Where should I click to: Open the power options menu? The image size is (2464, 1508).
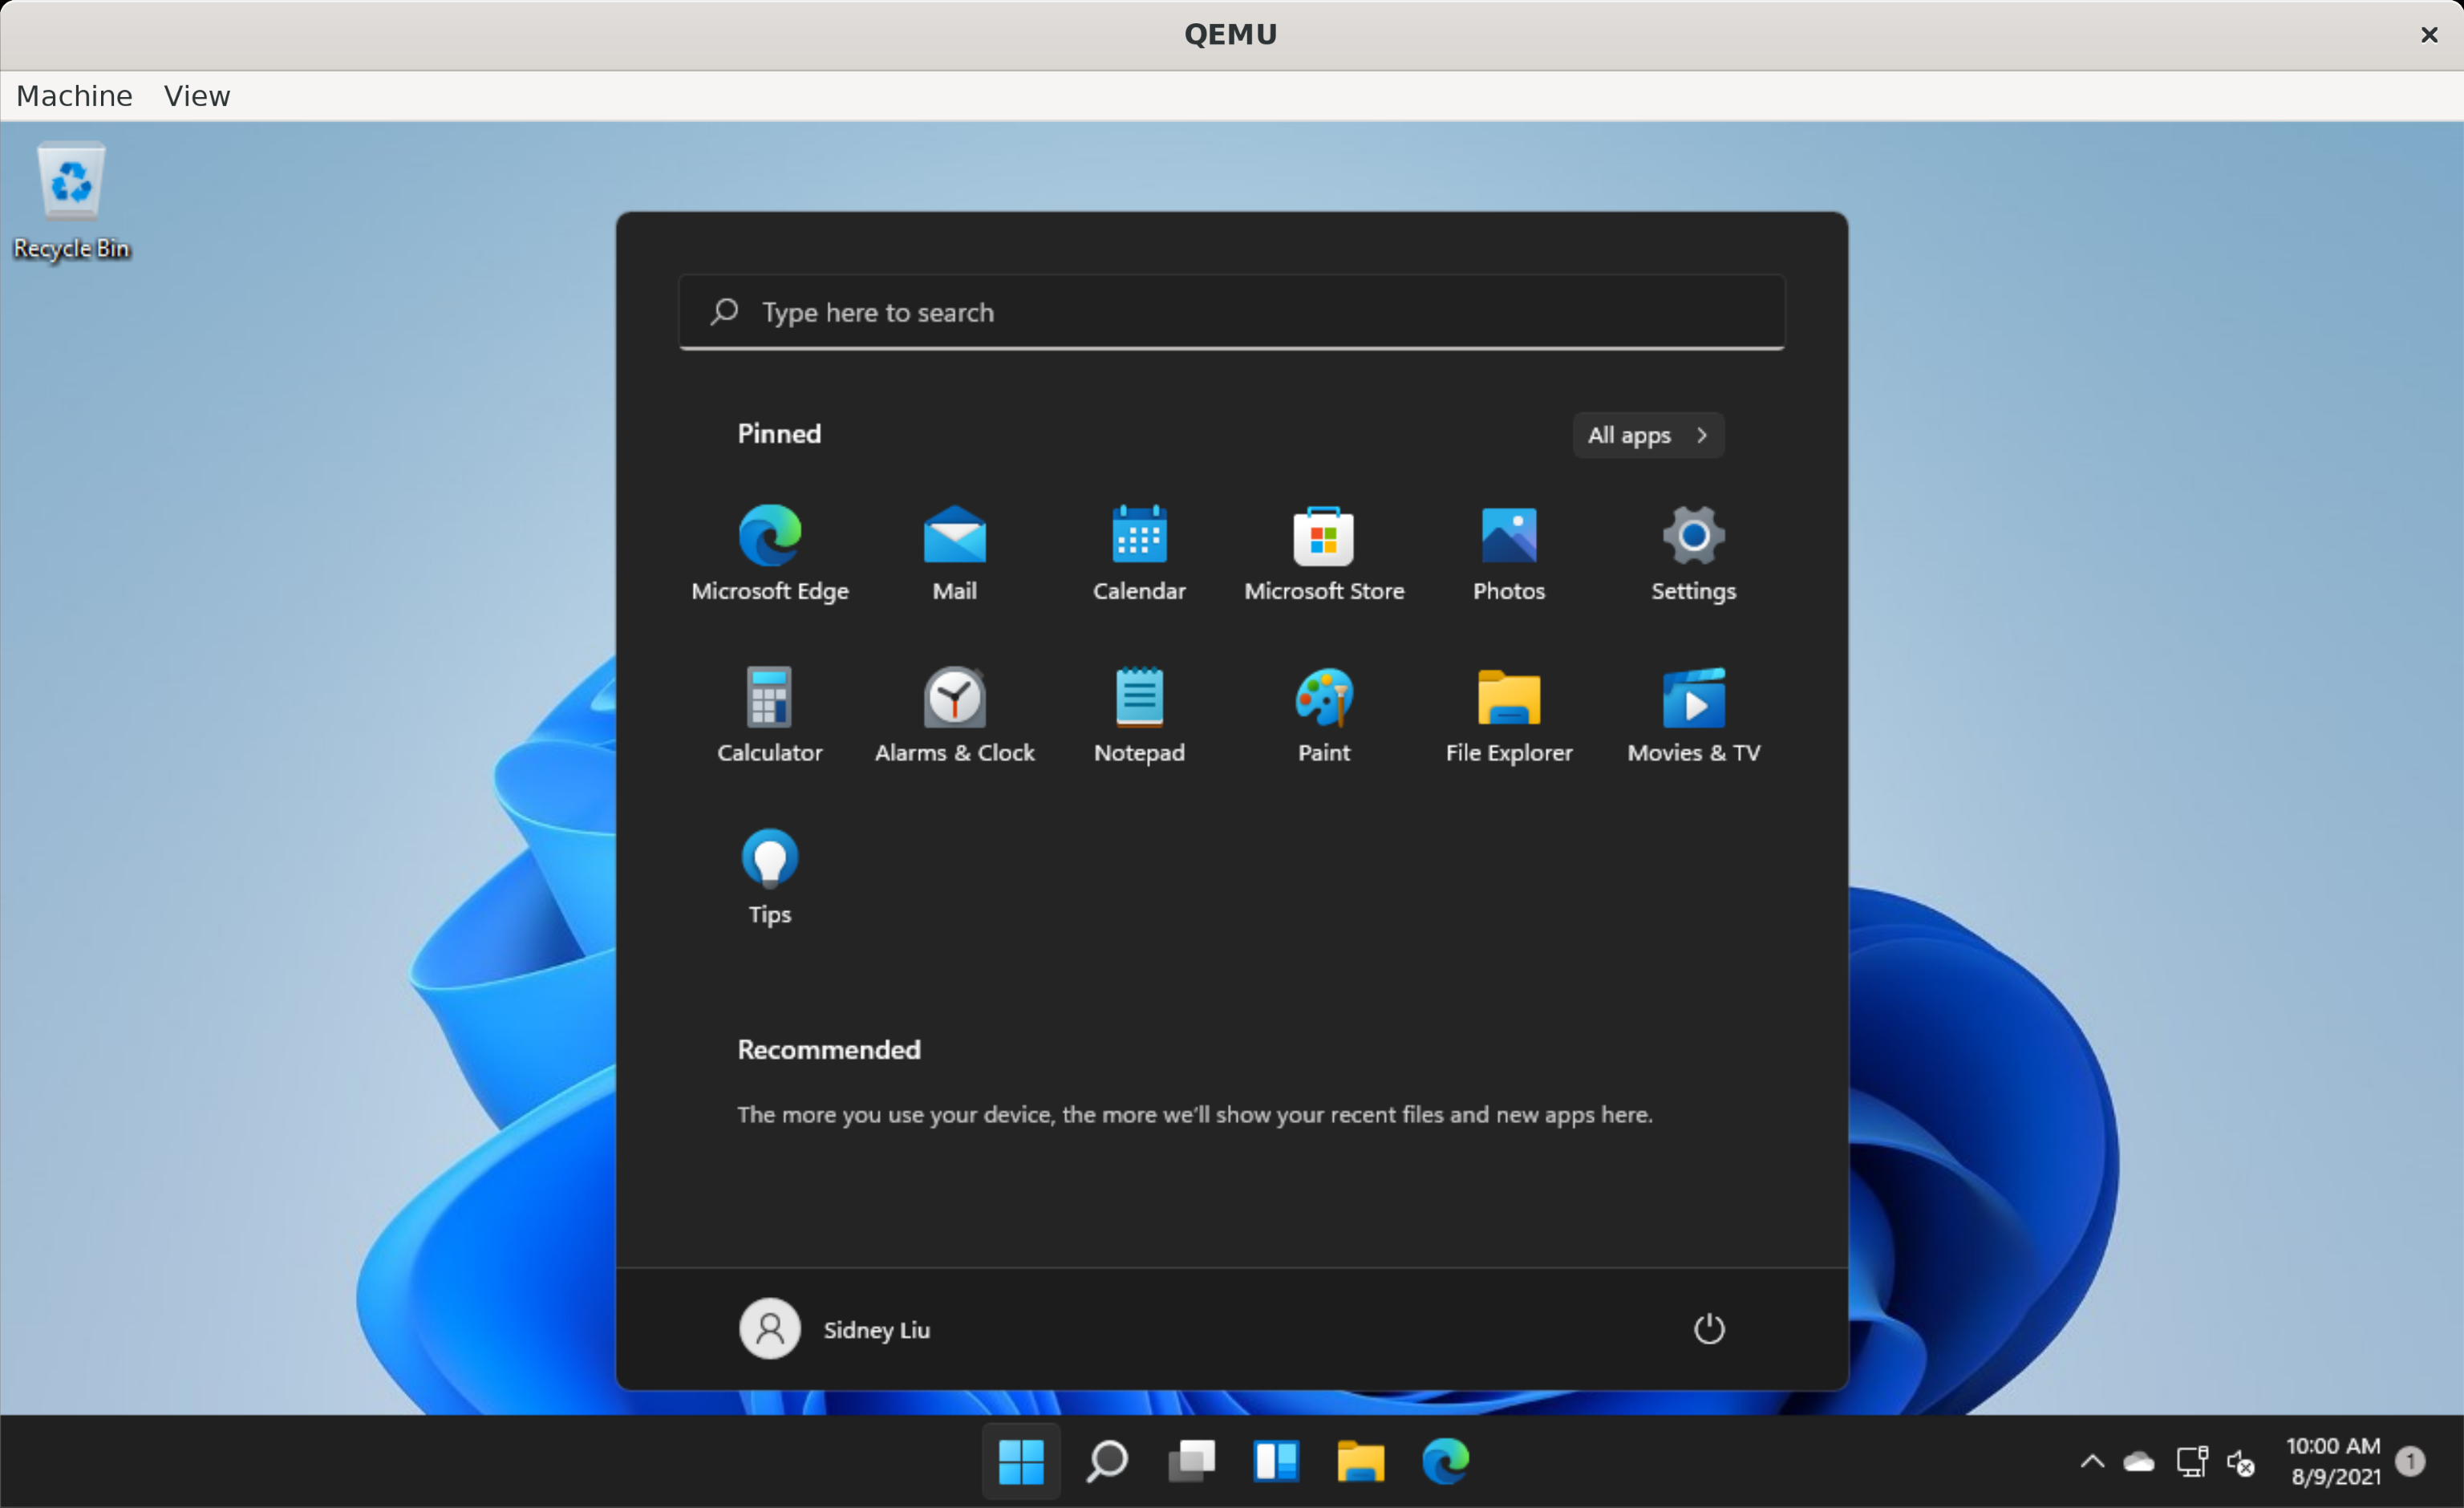point(1708,1328)
